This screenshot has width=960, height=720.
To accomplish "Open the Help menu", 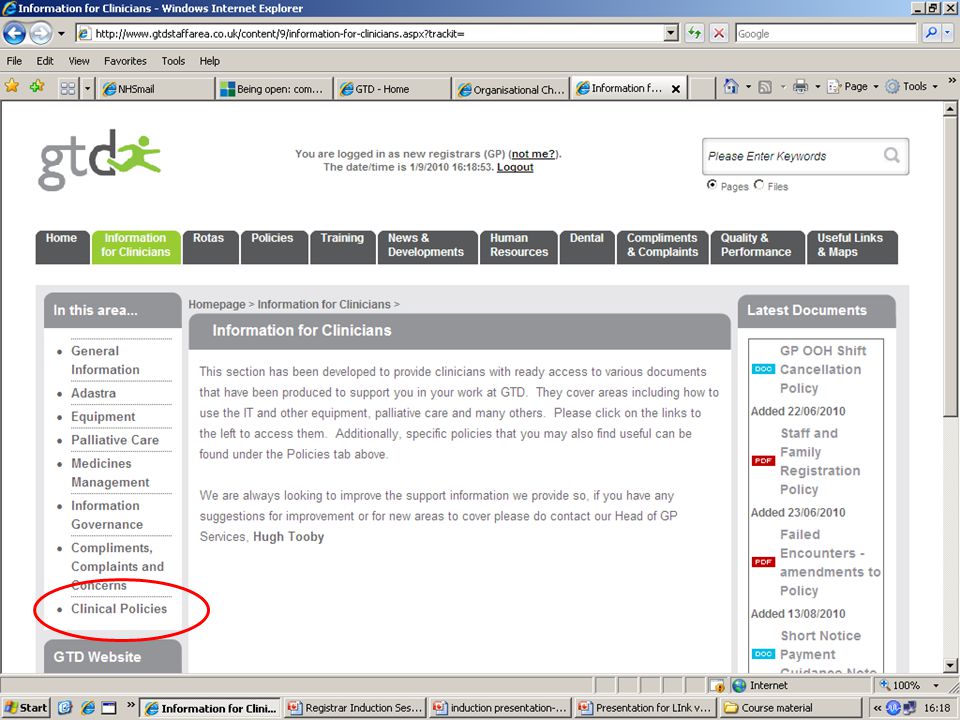I will (209, 61).
